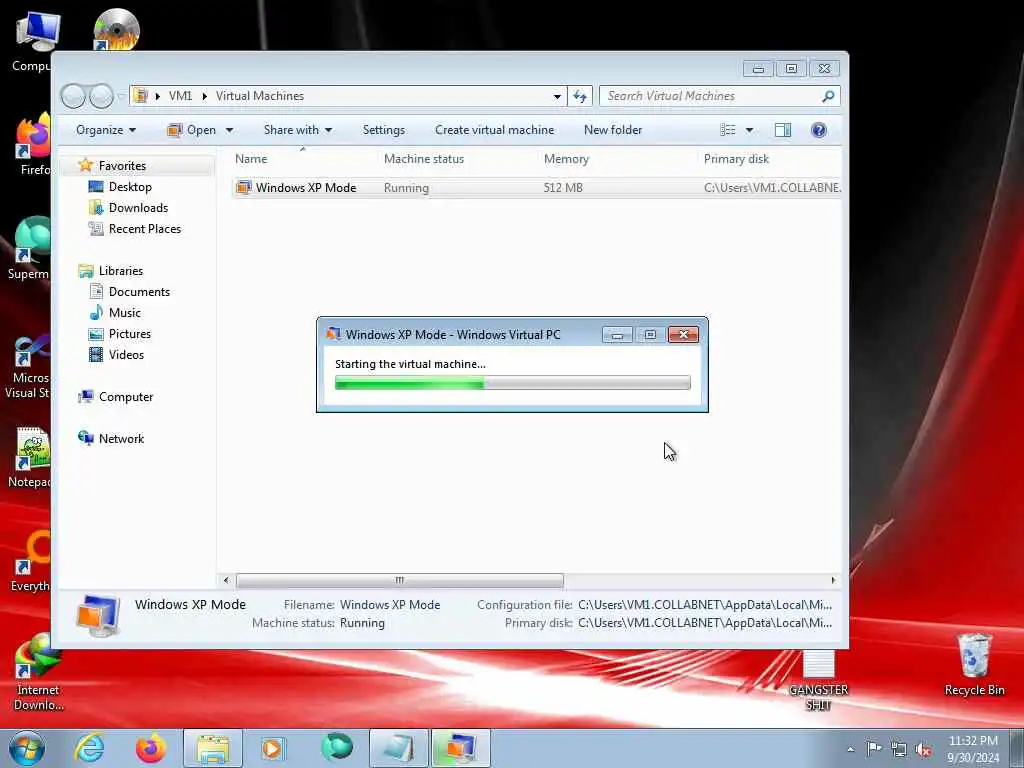Viewport: 1024px width, 768px height.
Task: Open Windows Media Player taskbar icon
Action: (274, 748)
